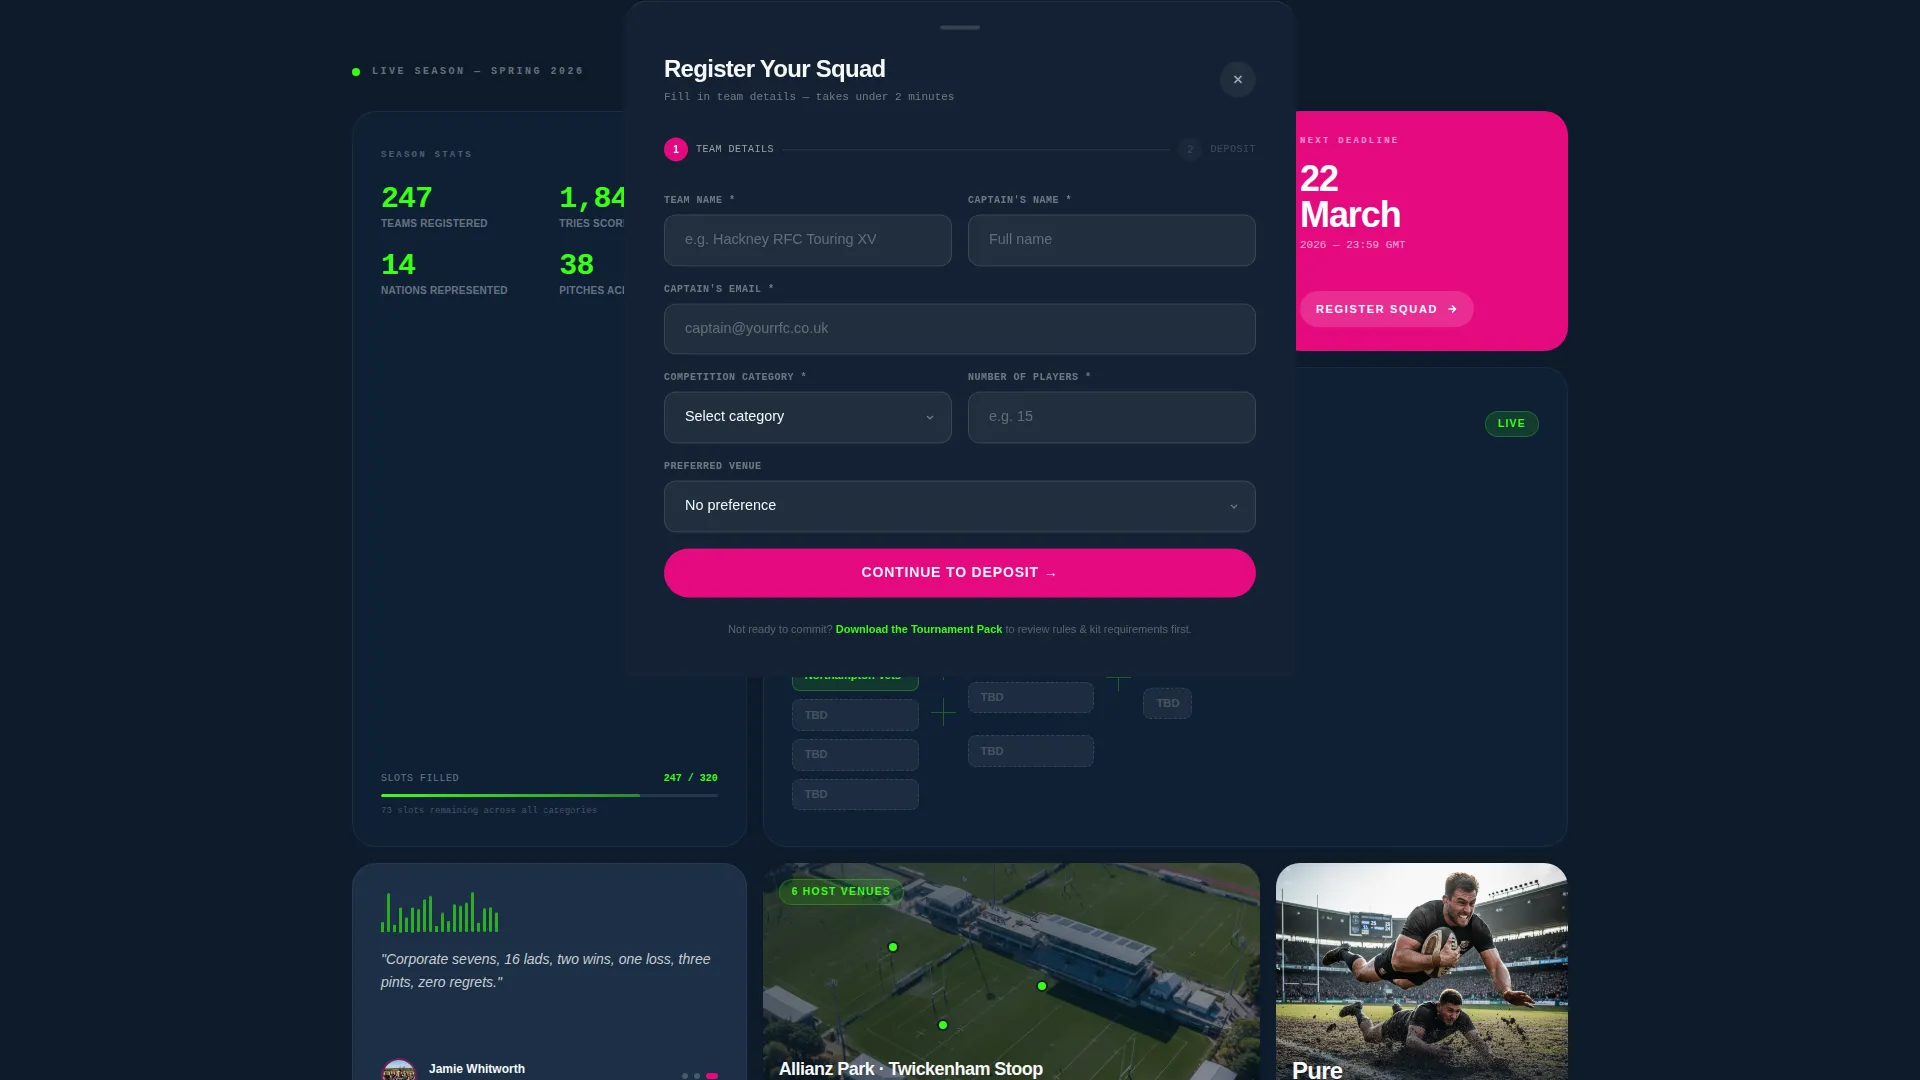Click Jamie Whitworth's avatar

click(399, 1070)
